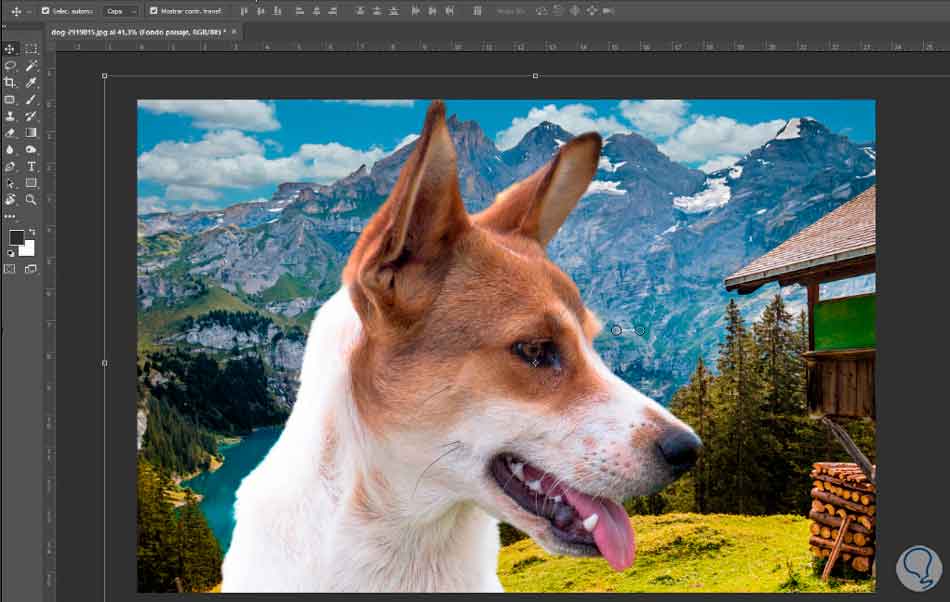Select the Horizontal Type tool

point(31,167)
